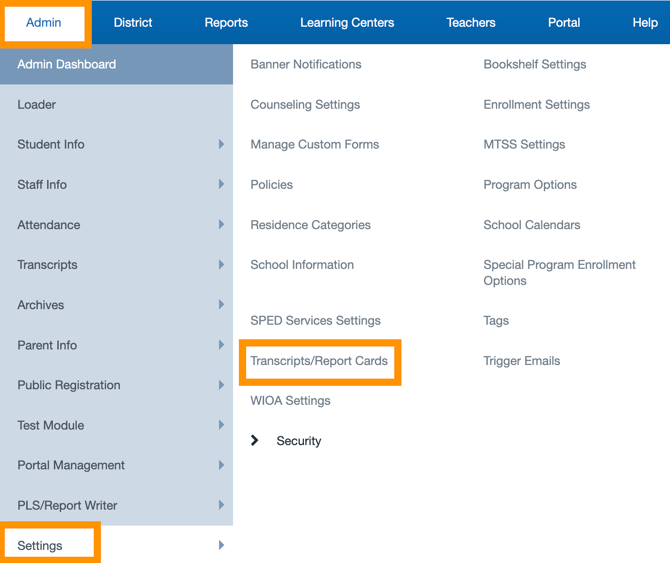670x563 pixels.
Task: Click the Portal Management arrow icon
Action: pyautogui.click(x=221, y=465)
